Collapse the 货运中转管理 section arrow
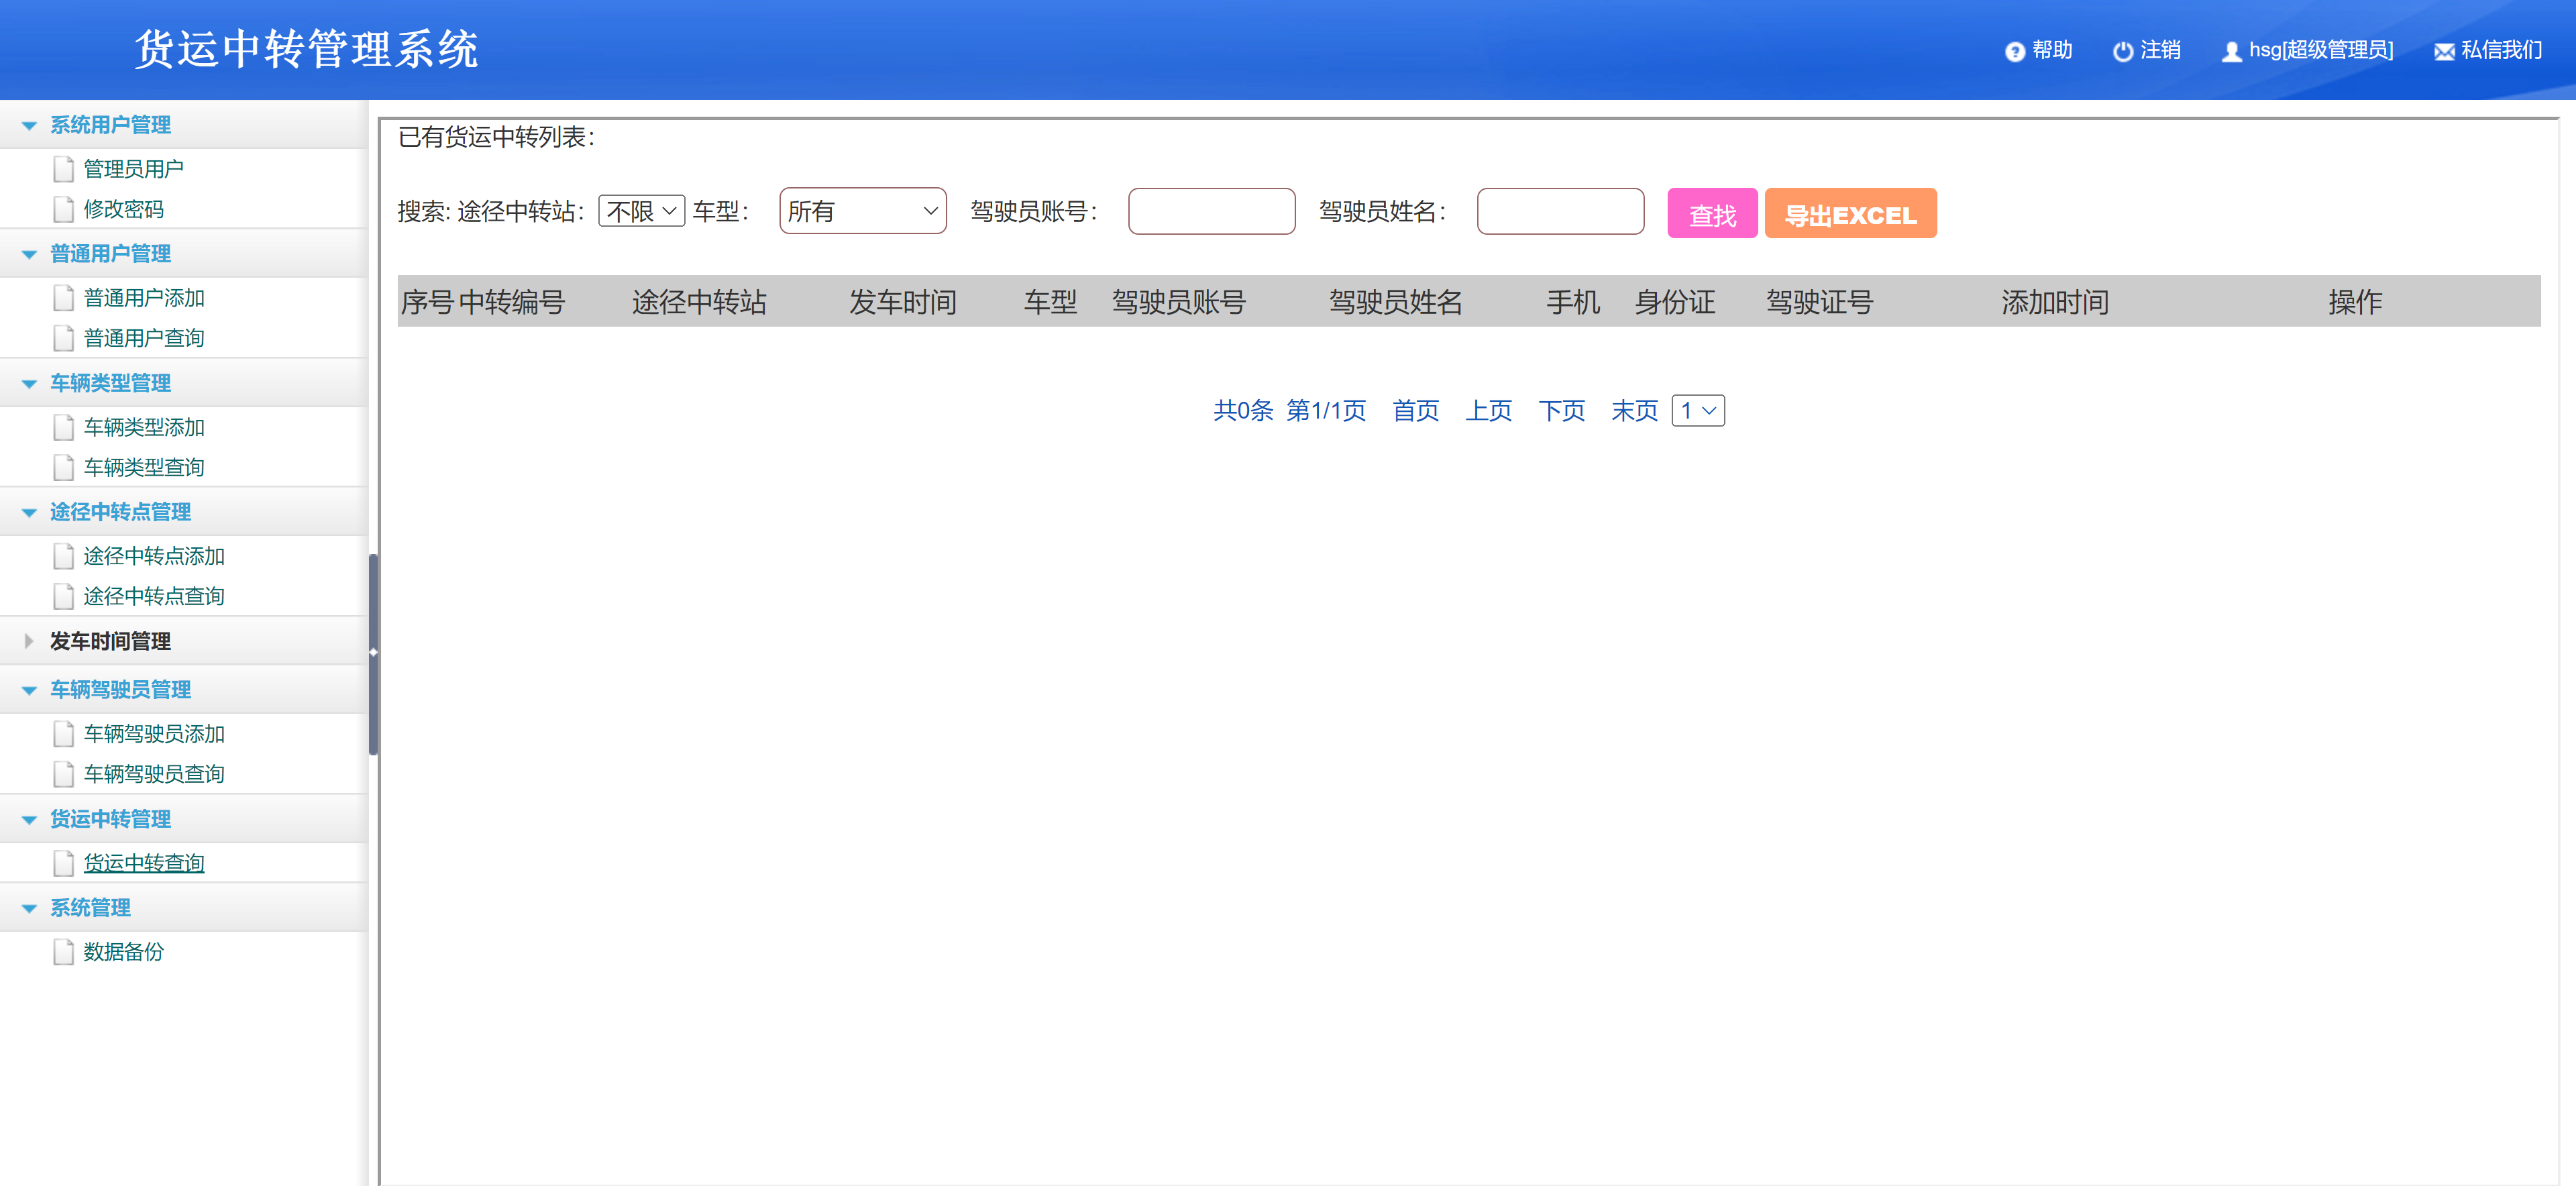The width and height of the screenshot is (2576, 1186). (x=29, y=820)
